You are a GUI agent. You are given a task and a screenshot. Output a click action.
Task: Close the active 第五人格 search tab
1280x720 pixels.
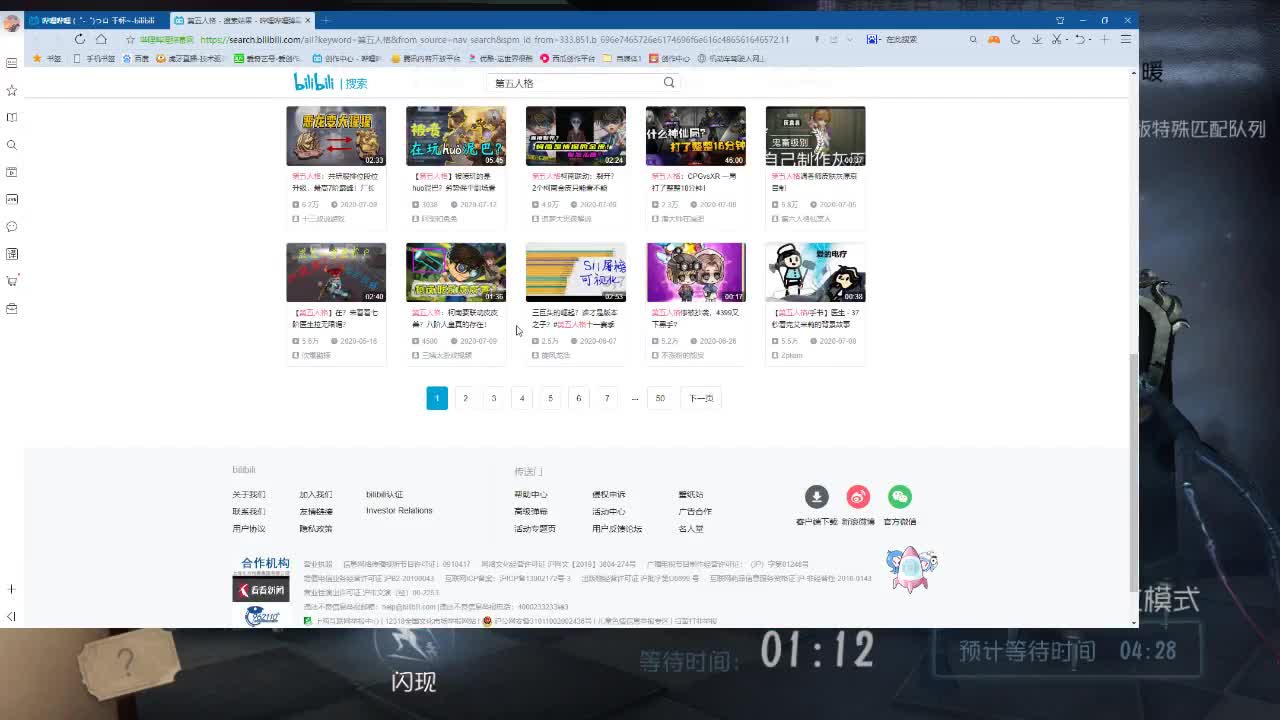pos(308,20)
